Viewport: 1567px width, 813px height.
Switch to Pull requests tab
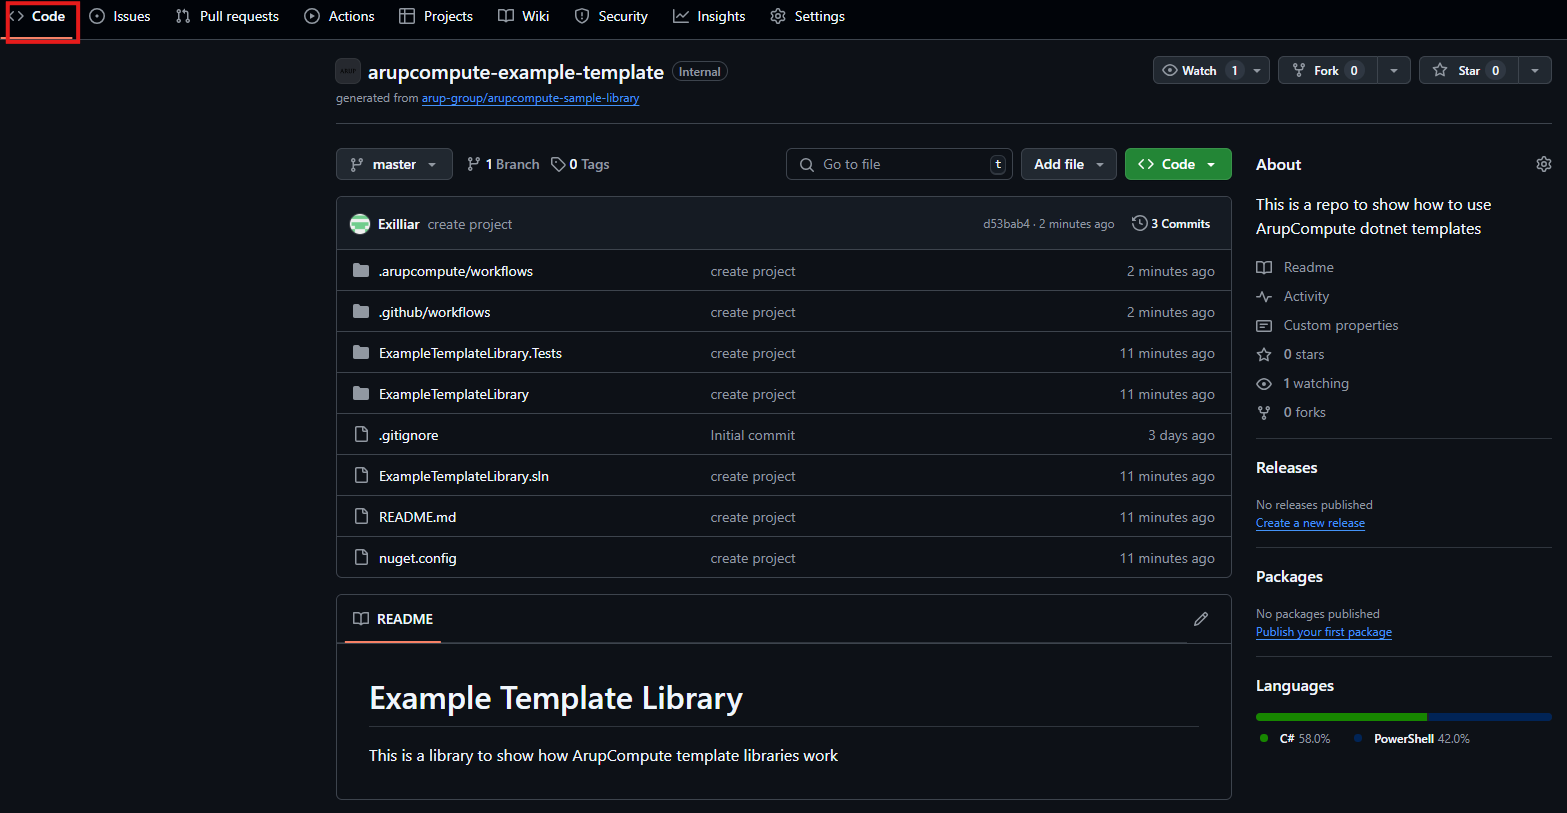pyautogui.click(x=227, y=16)
